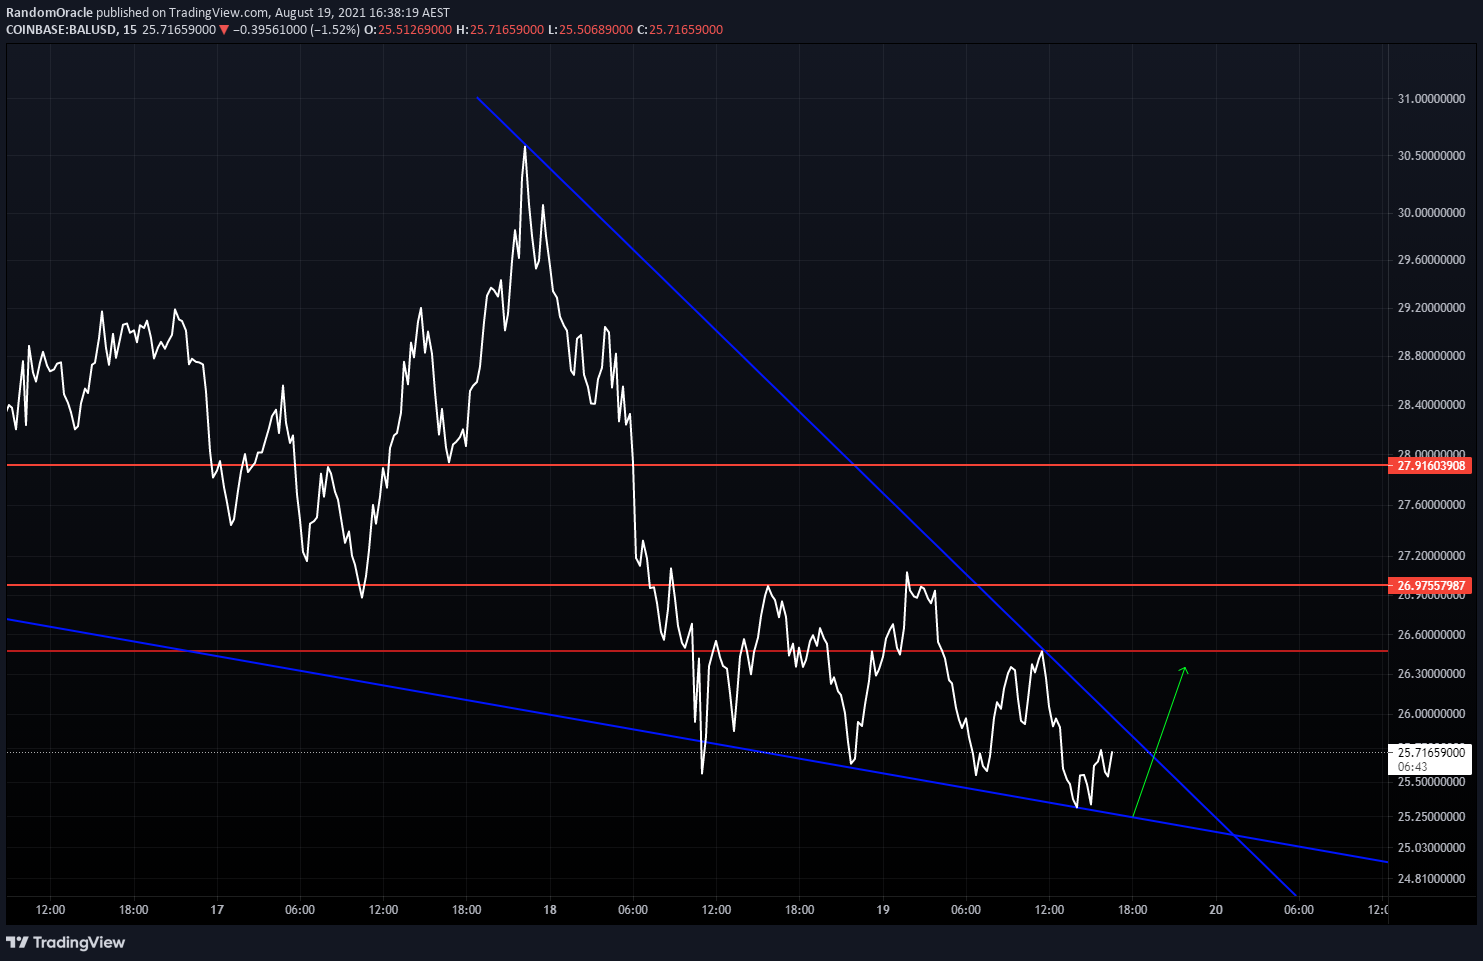Click the 24.81000000 price axis label
This screenshot has width=1483, height=961.
click(1431, 879)
